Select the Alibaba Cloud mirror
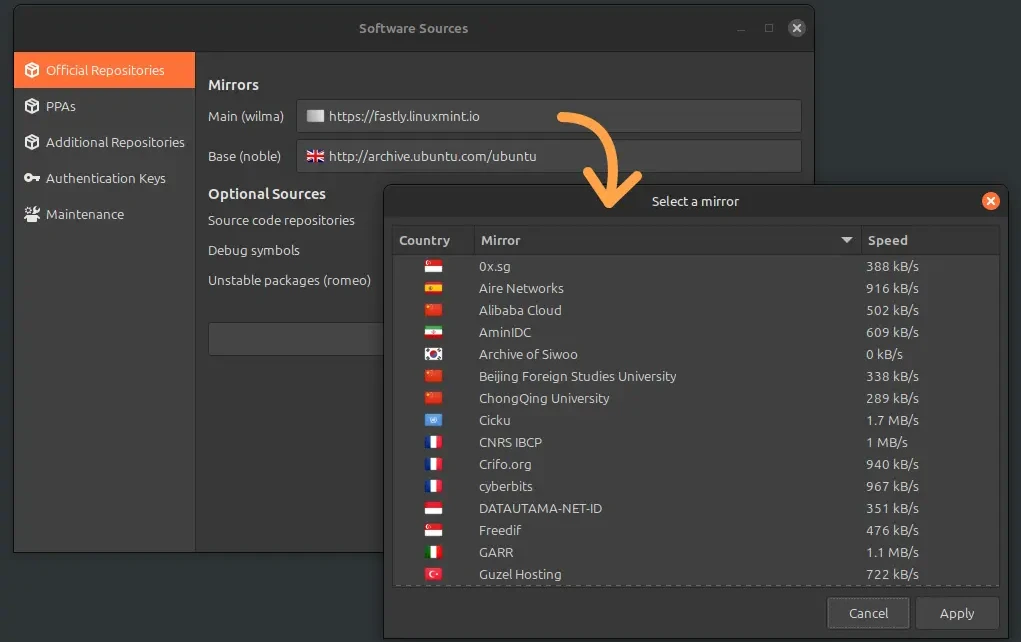 click(x=695, y=311)
